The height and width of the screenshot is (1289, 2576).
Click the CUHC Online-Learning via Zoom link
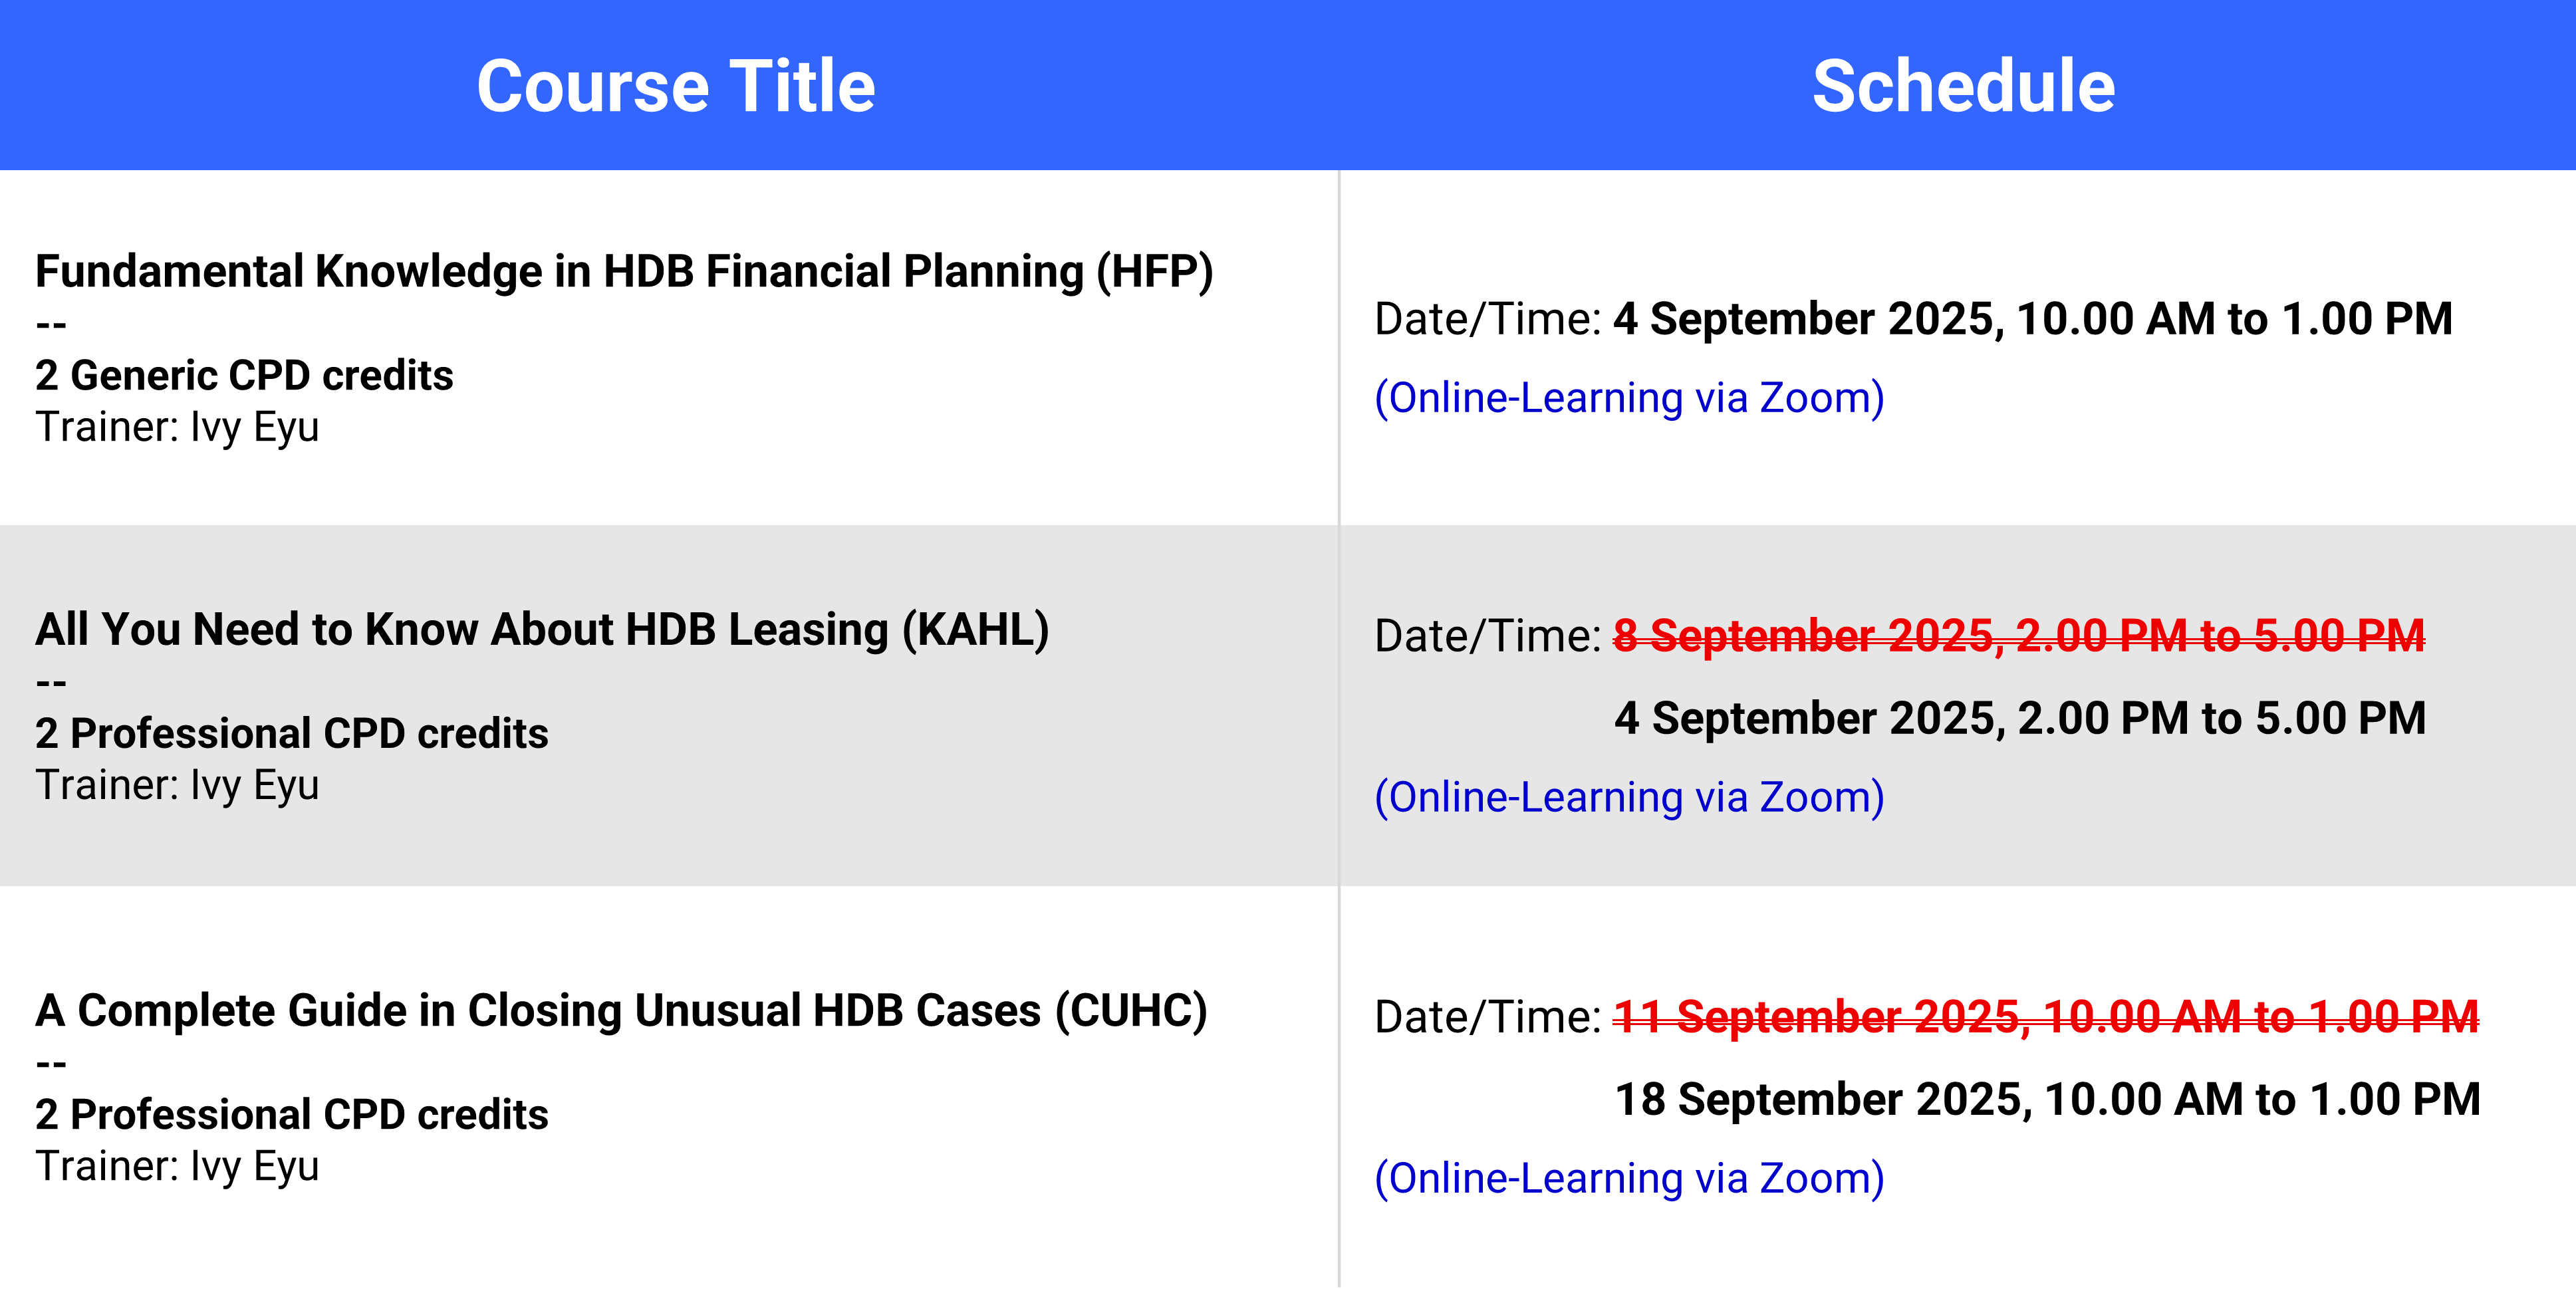[1629, 1178]
